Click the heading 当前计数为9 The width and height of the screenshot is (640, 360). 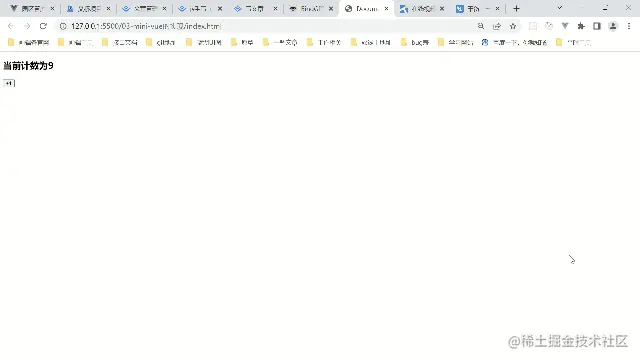(x=28, y=66)
